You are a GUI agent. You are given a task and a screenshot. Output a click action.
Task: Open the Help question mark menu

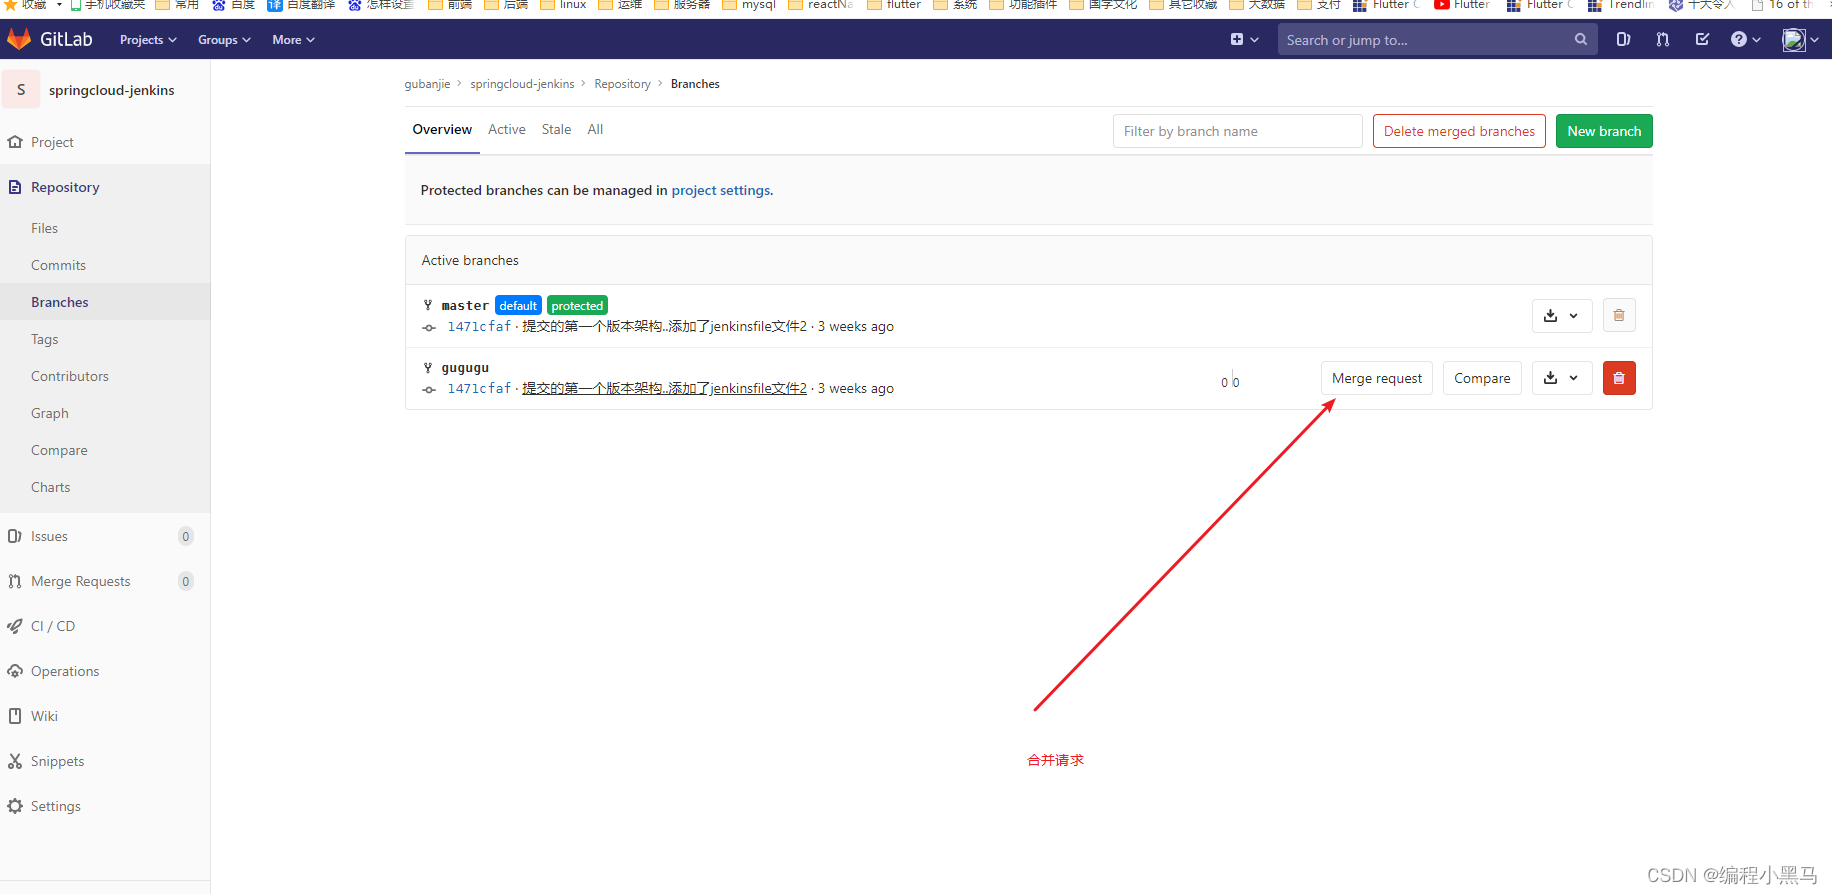point(1746,40)
